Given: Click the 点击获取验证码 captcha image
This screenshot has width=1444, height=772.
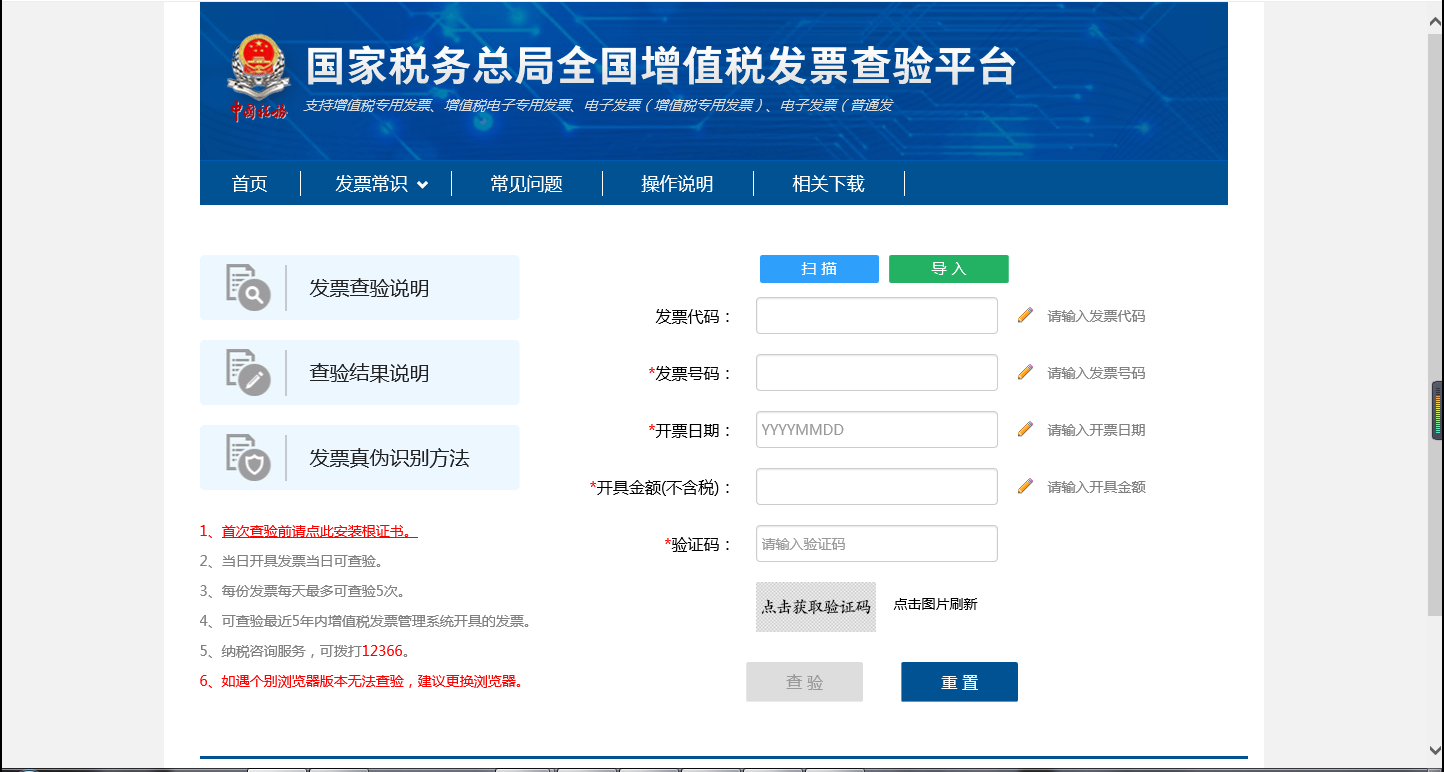Looking at the screenshot, I should [816, 606].
